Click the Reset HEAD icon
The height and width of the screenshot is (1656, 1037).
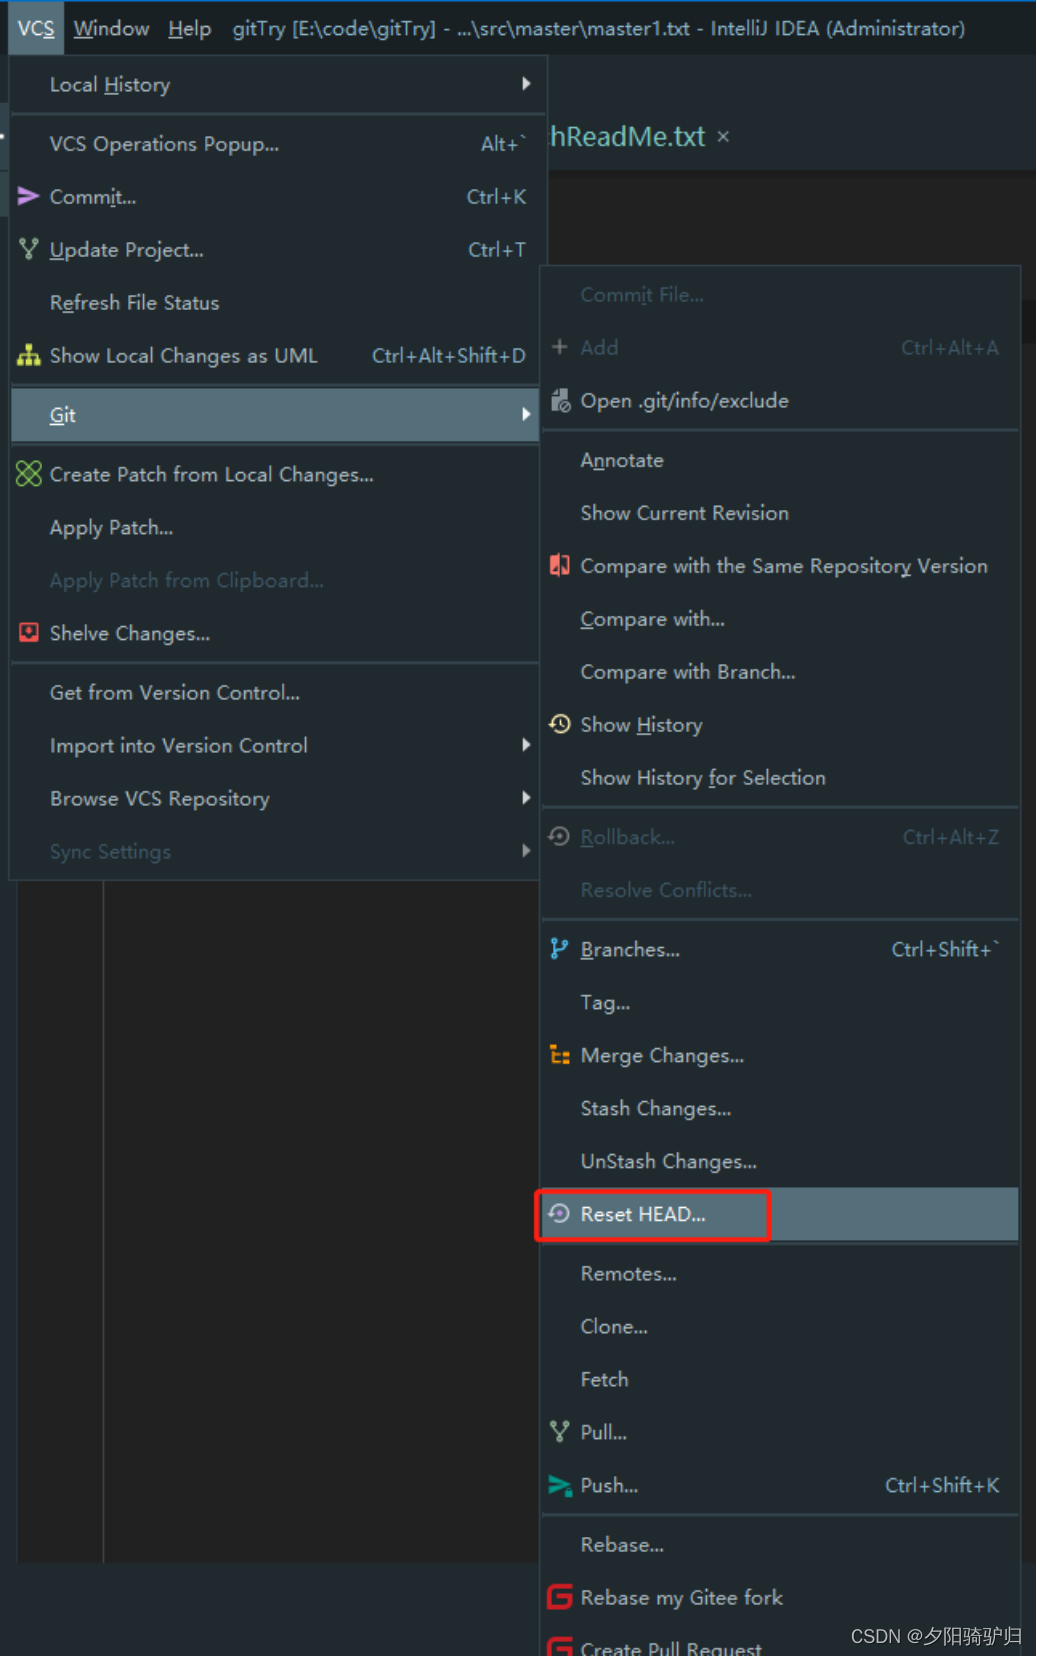[560, 1213]
